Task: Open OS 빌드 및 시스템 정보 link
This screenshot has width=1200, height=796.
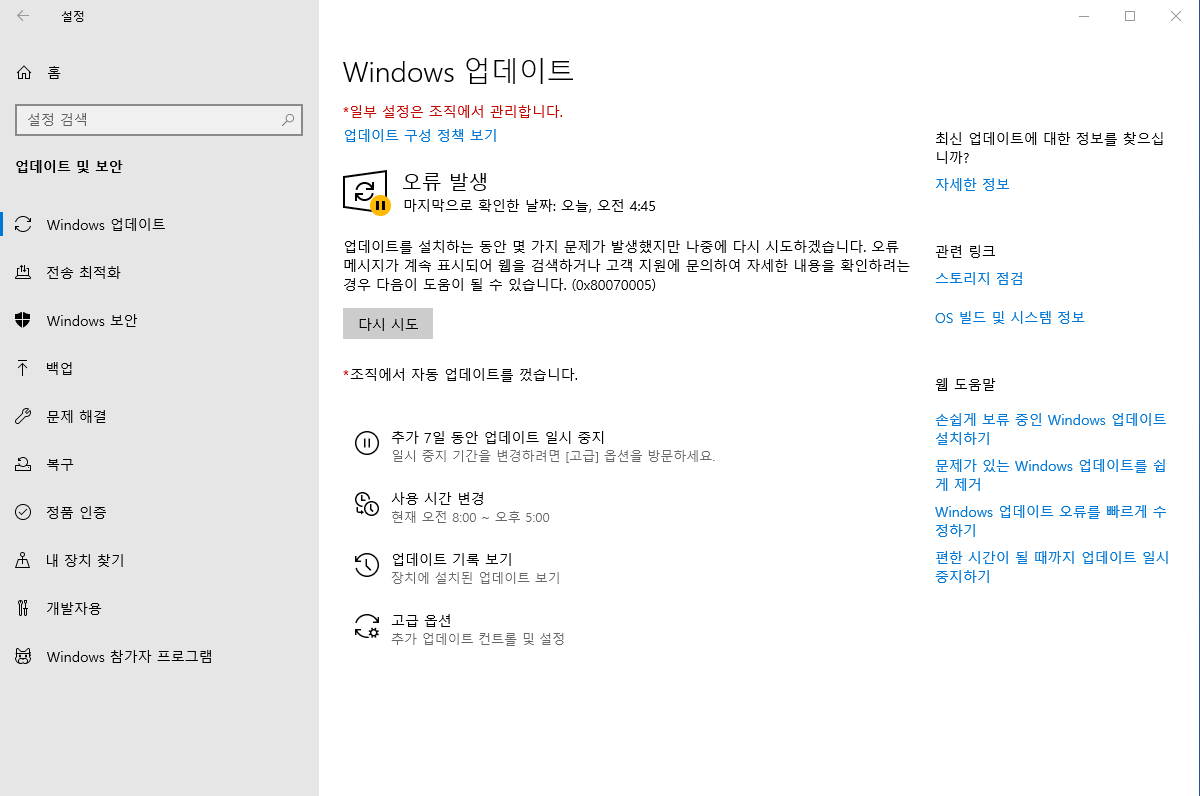Action: (x=1010, y=317)
